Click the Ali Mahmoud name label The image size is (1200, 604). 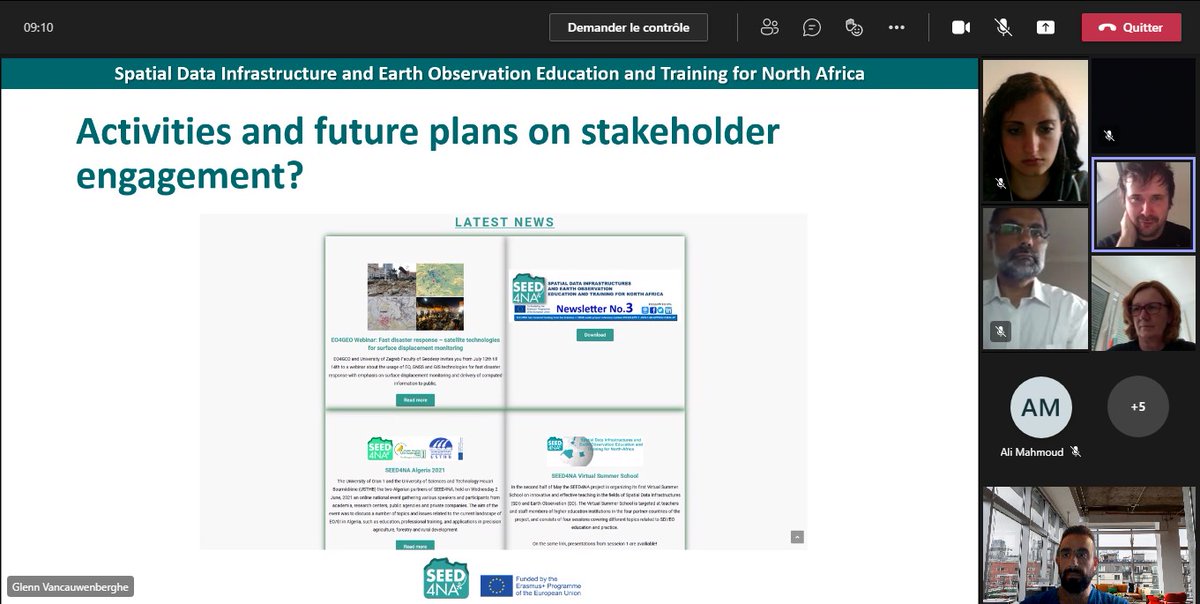click(x=1033, y=452)
